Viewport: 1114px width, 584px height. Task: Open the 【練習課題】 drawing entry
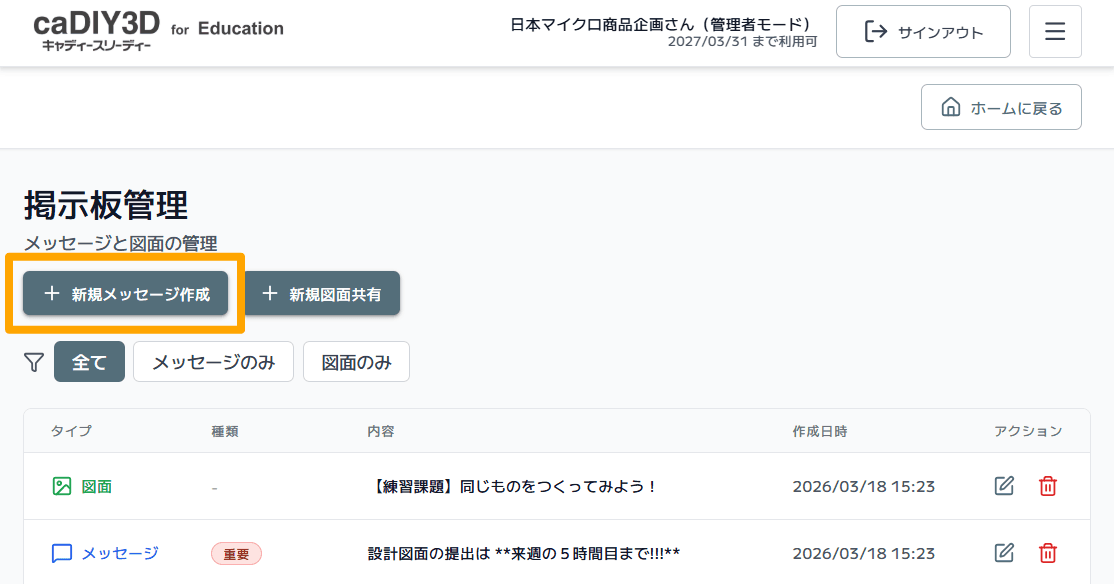[x=514, y=487]
